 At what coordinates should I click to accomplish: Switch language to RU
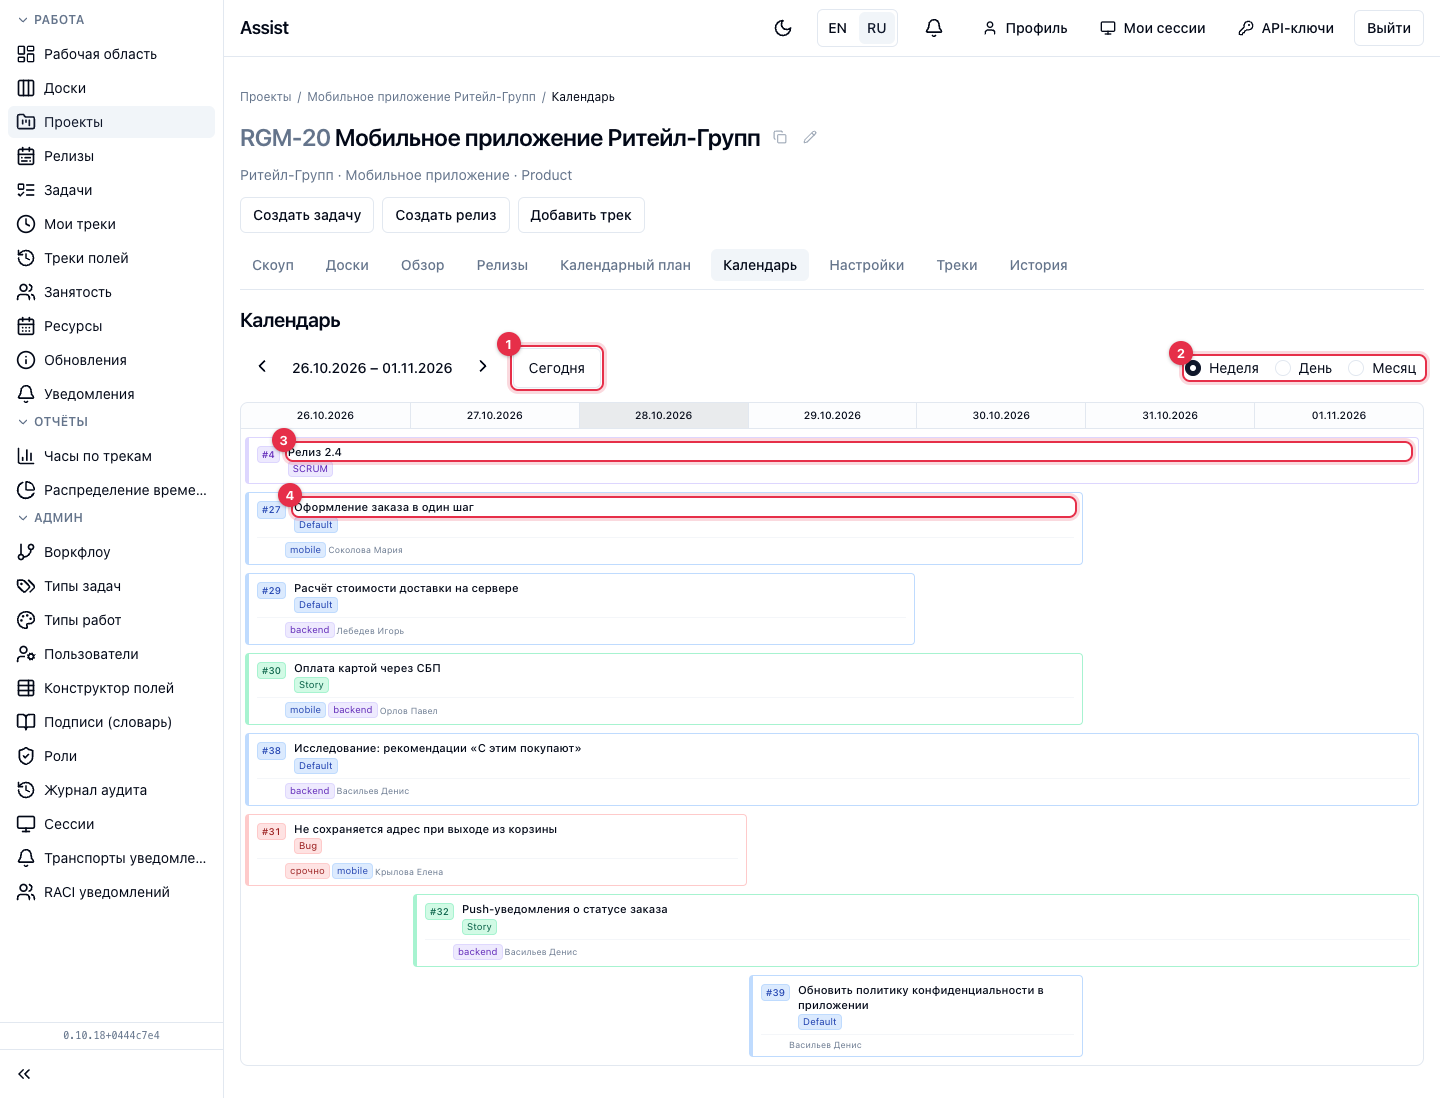pos(877,28)
